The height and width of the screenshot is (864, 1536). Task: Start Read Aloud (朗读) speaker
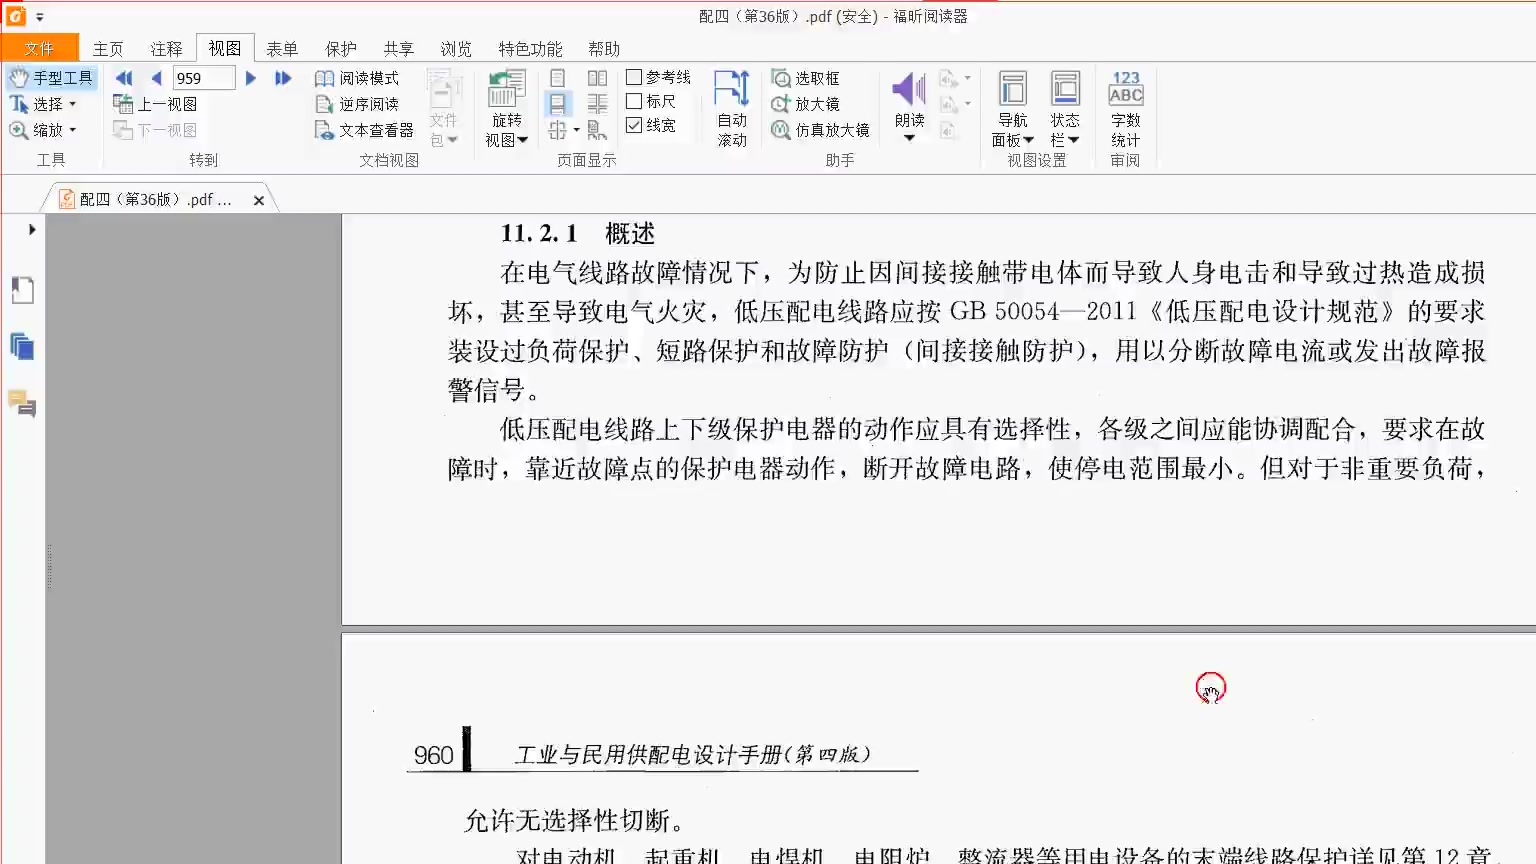909,90
